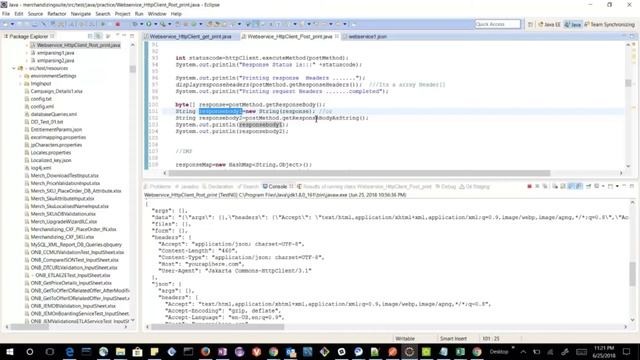640x360 pixels.
Task: Open the Window menu
Action: (x=157, y=14)
